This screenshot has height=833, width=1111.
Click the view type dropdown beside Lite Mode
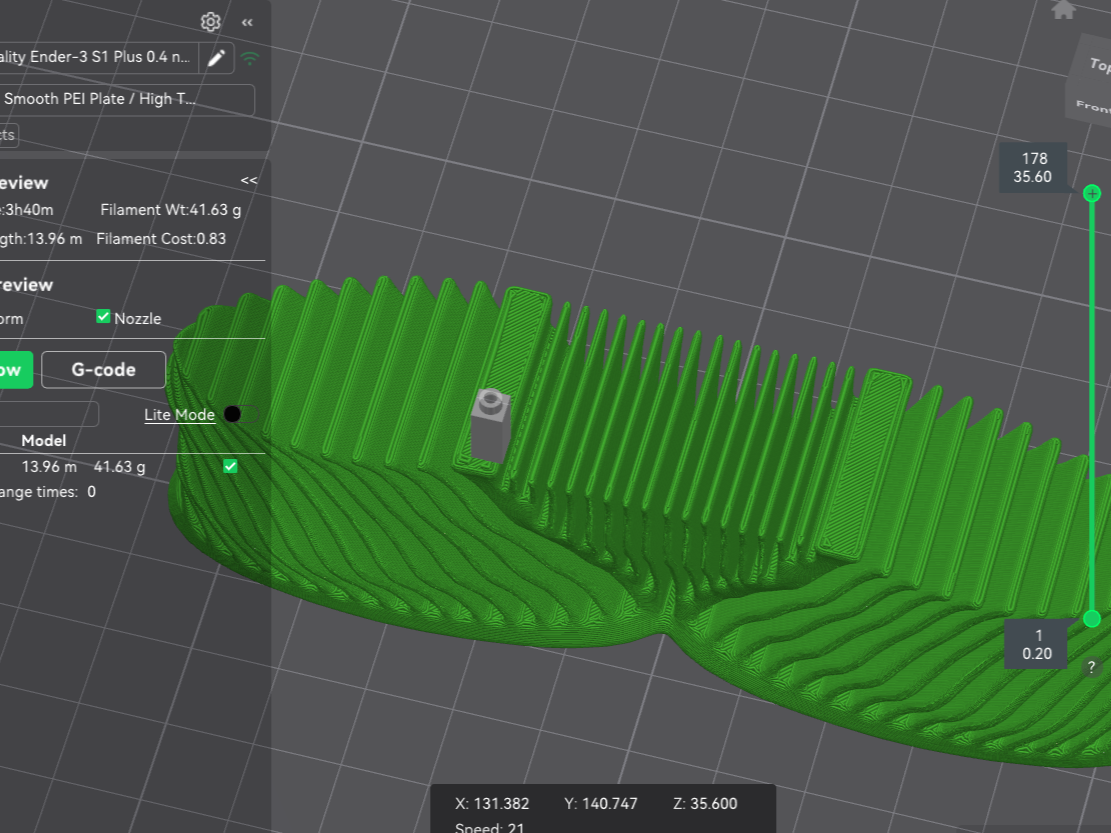(x=48, y=414)
